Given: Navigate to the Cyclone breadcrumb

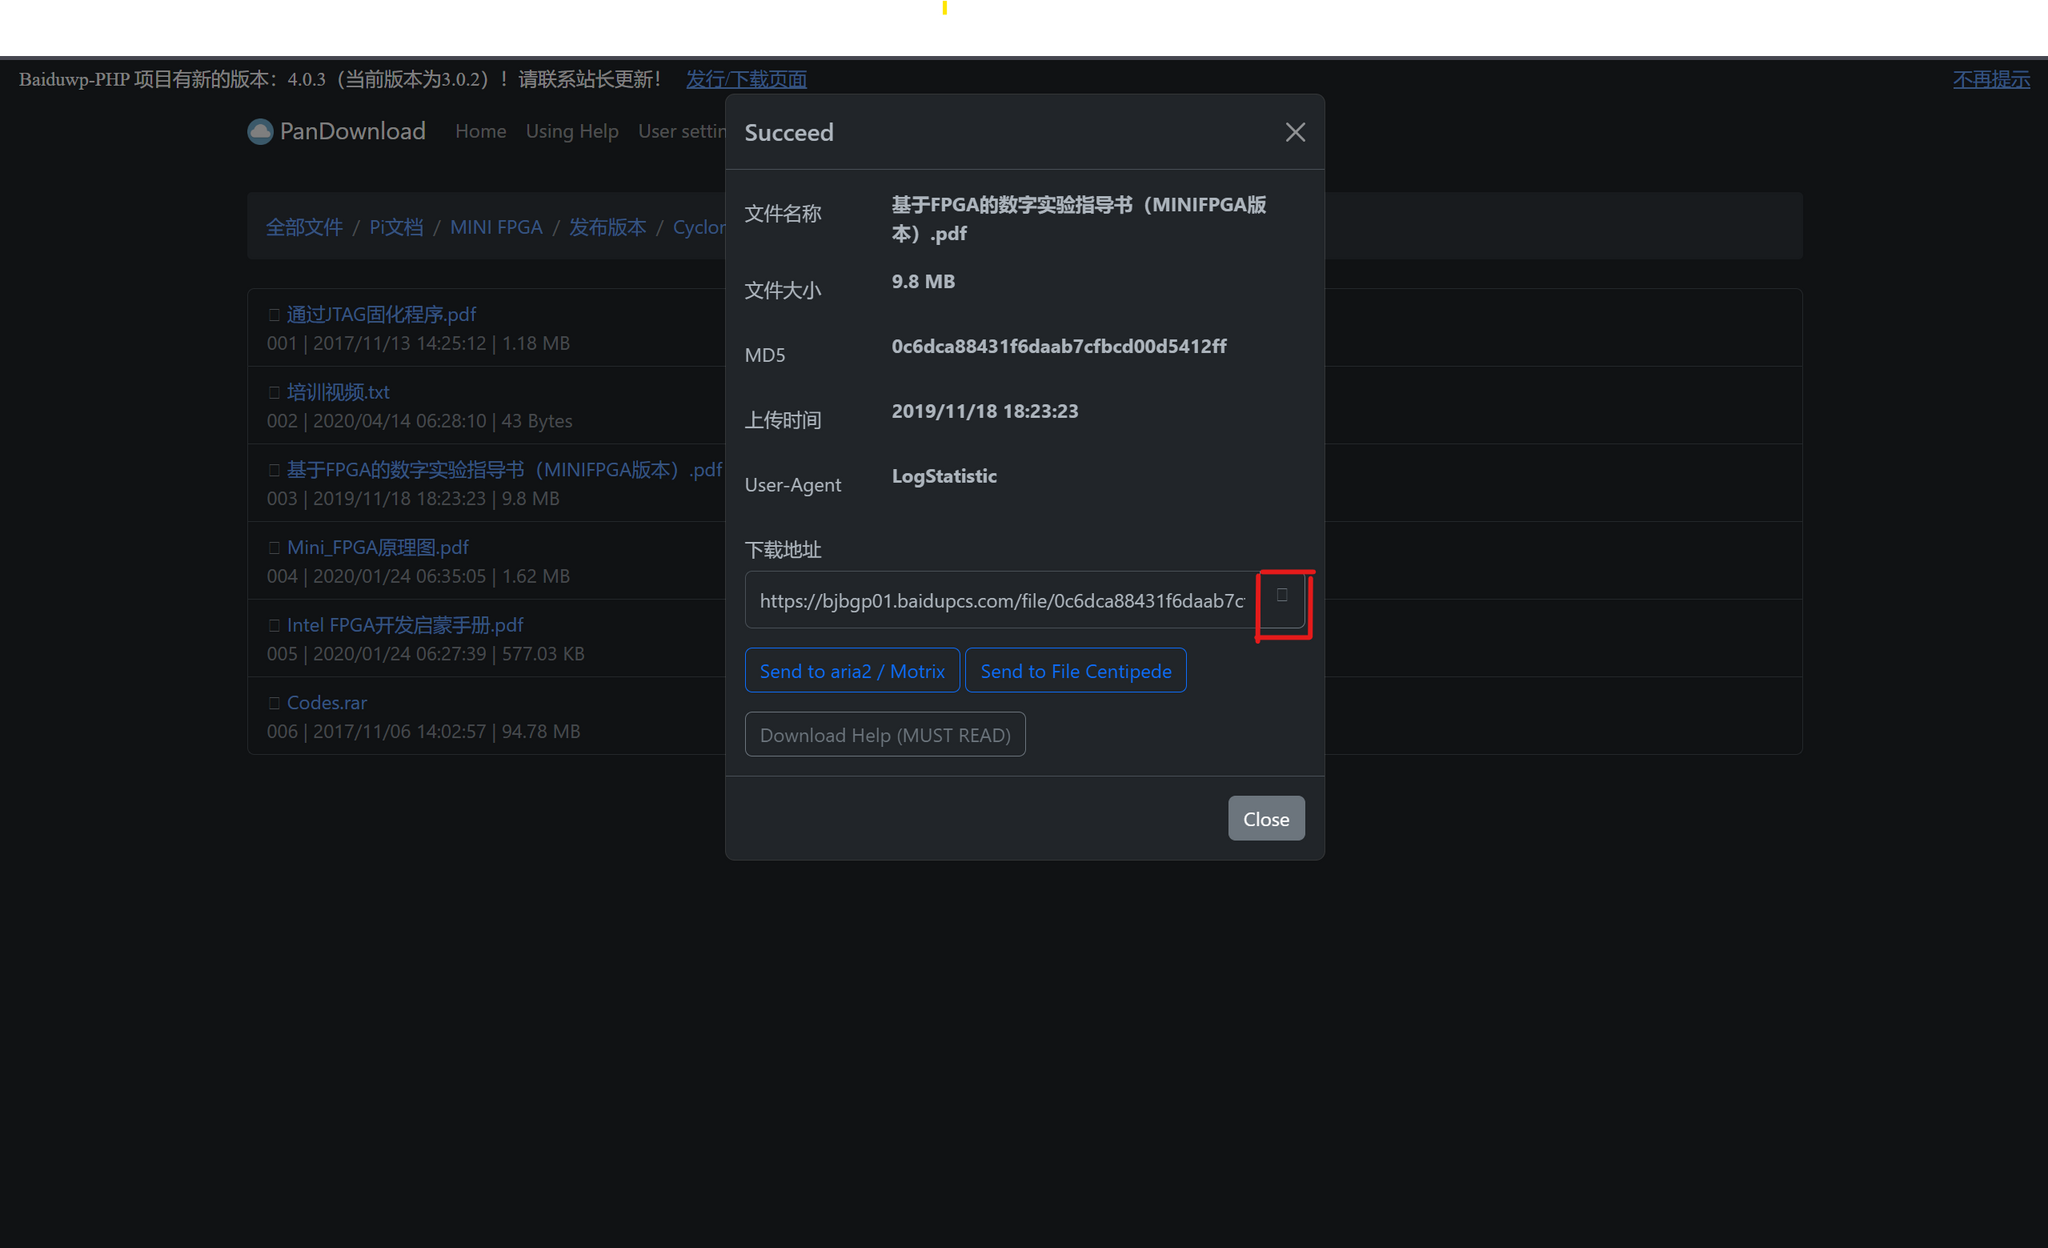Looking at the screenshot, I should pyautogui.click(x=699, y=227).
